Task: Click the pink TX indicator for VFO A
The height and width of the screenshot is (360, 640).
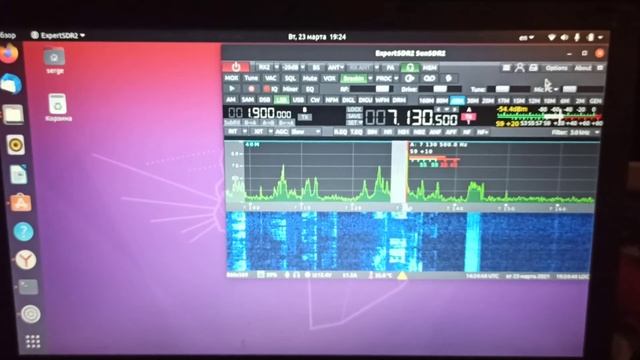Action: coord(469,118)
